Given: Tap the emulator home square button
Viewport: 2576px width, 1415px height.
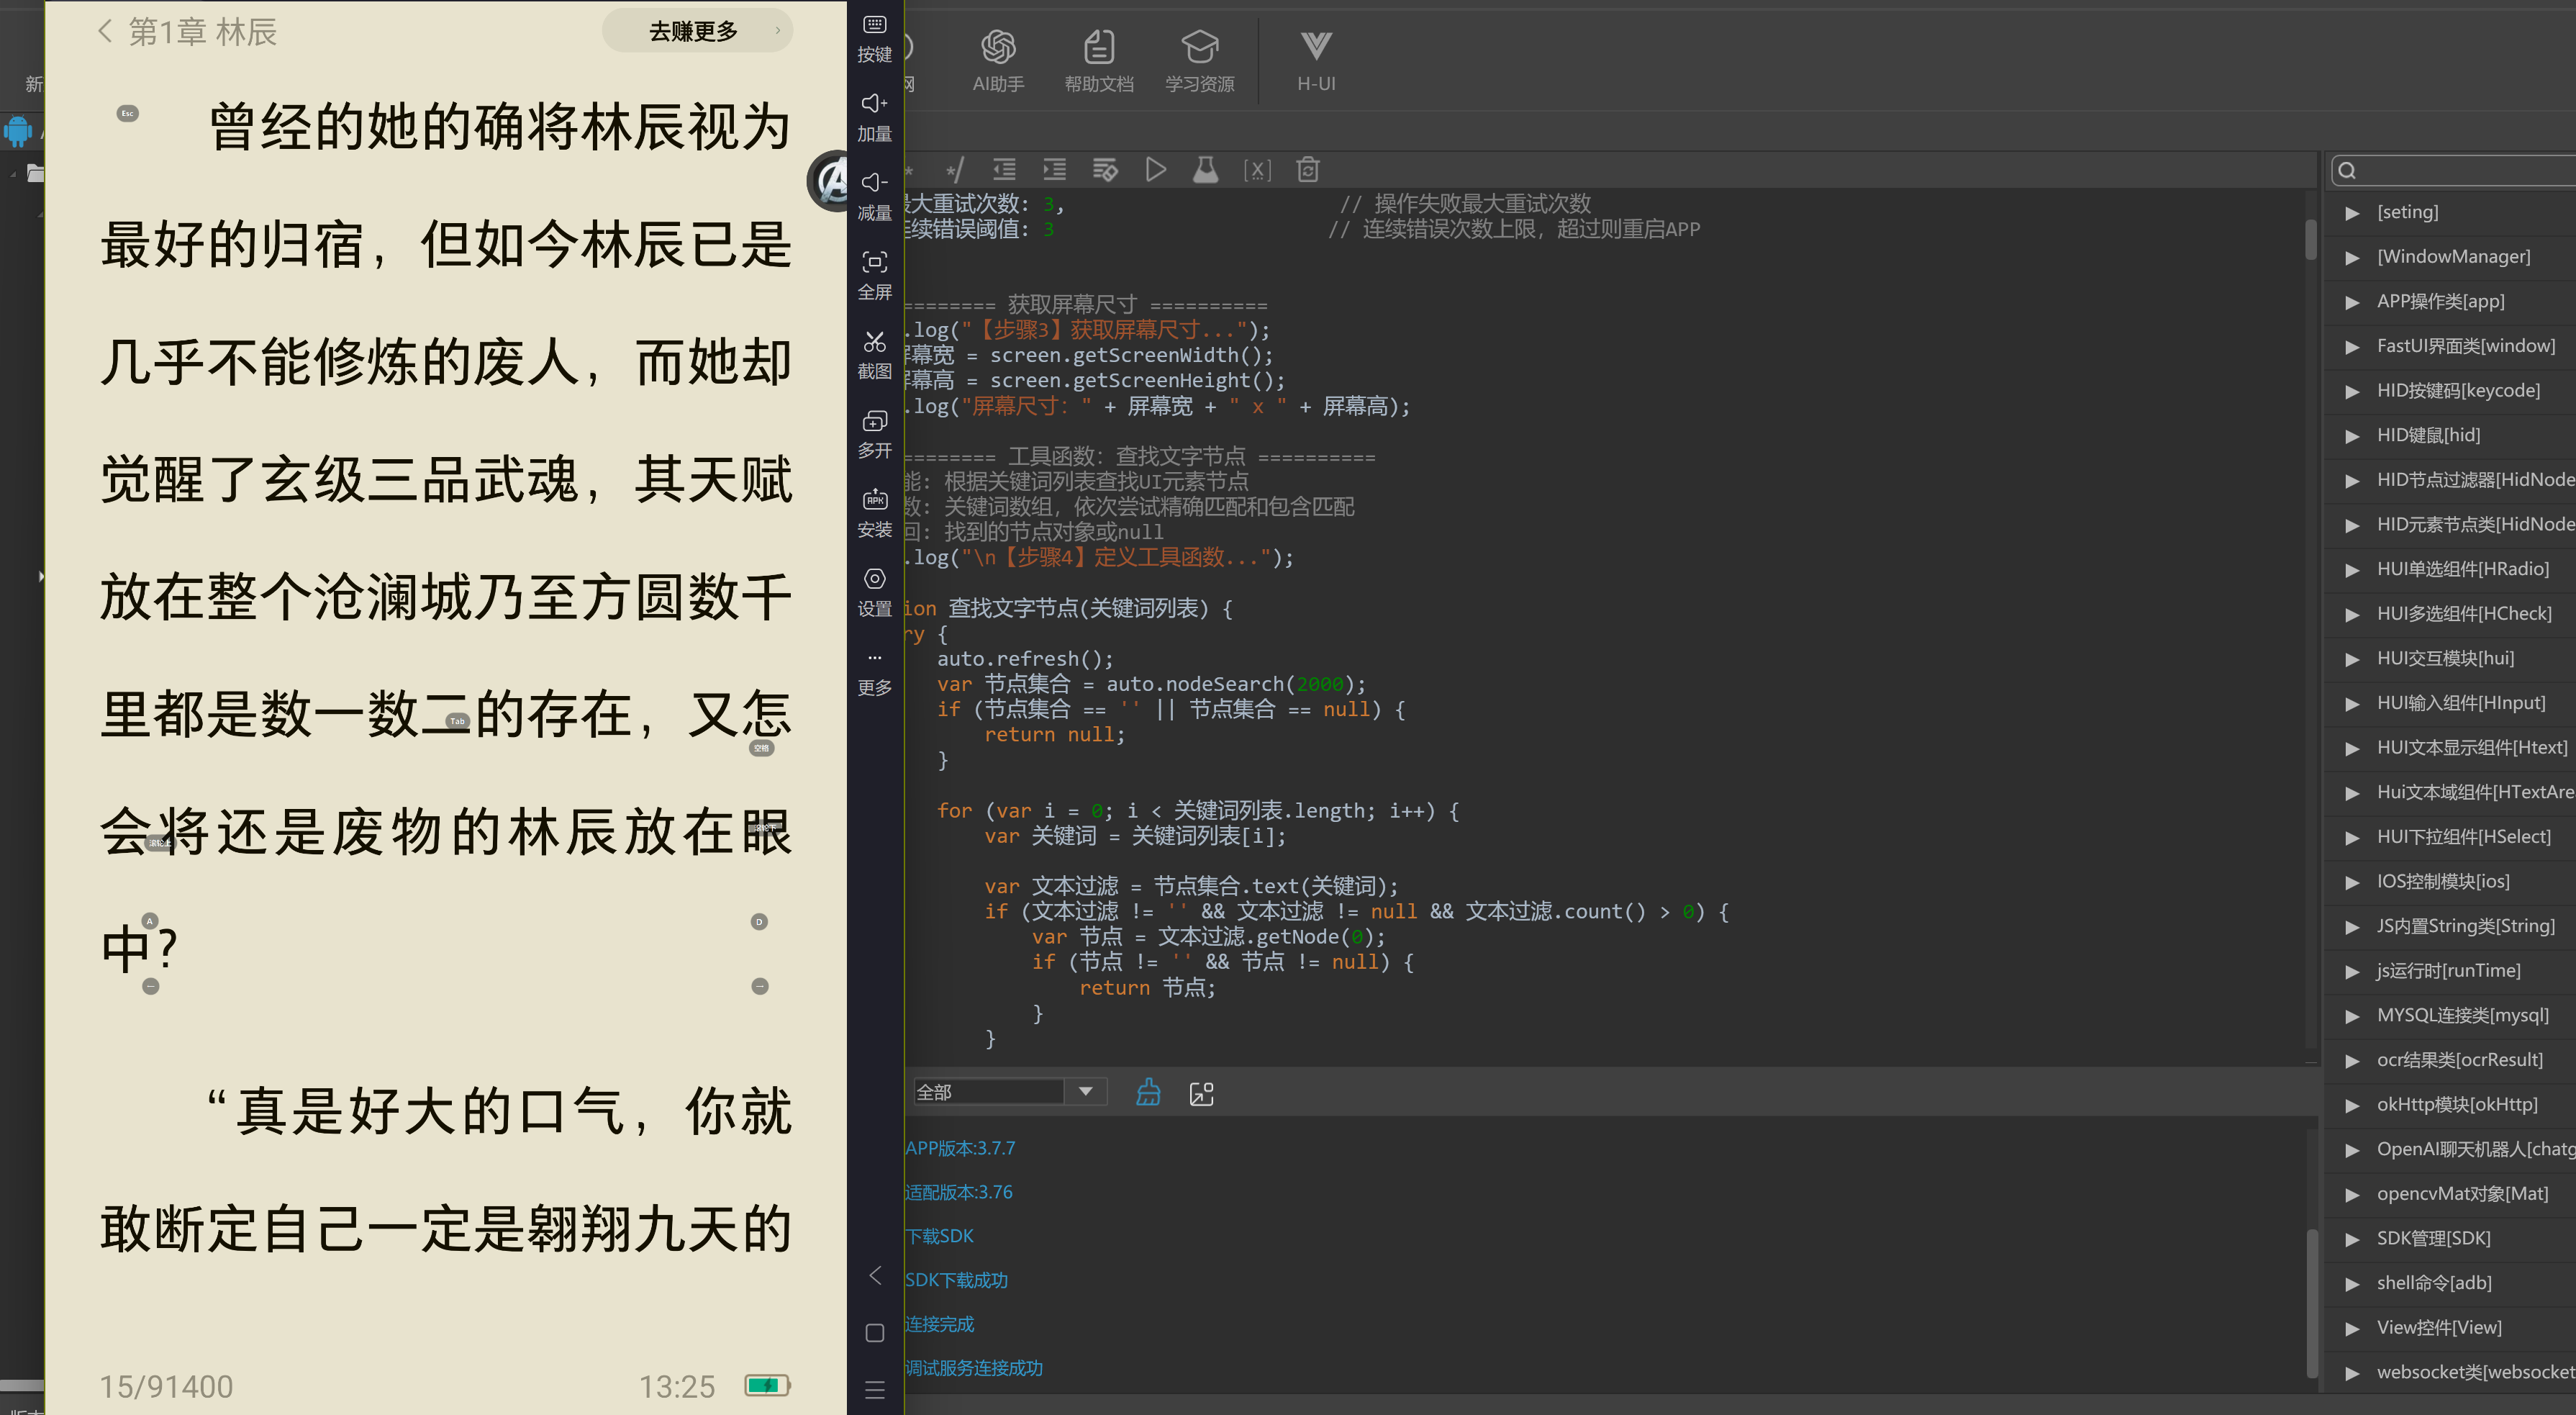Looking at the screenshot, I should pyautogui.click(x=875, y=1333).
